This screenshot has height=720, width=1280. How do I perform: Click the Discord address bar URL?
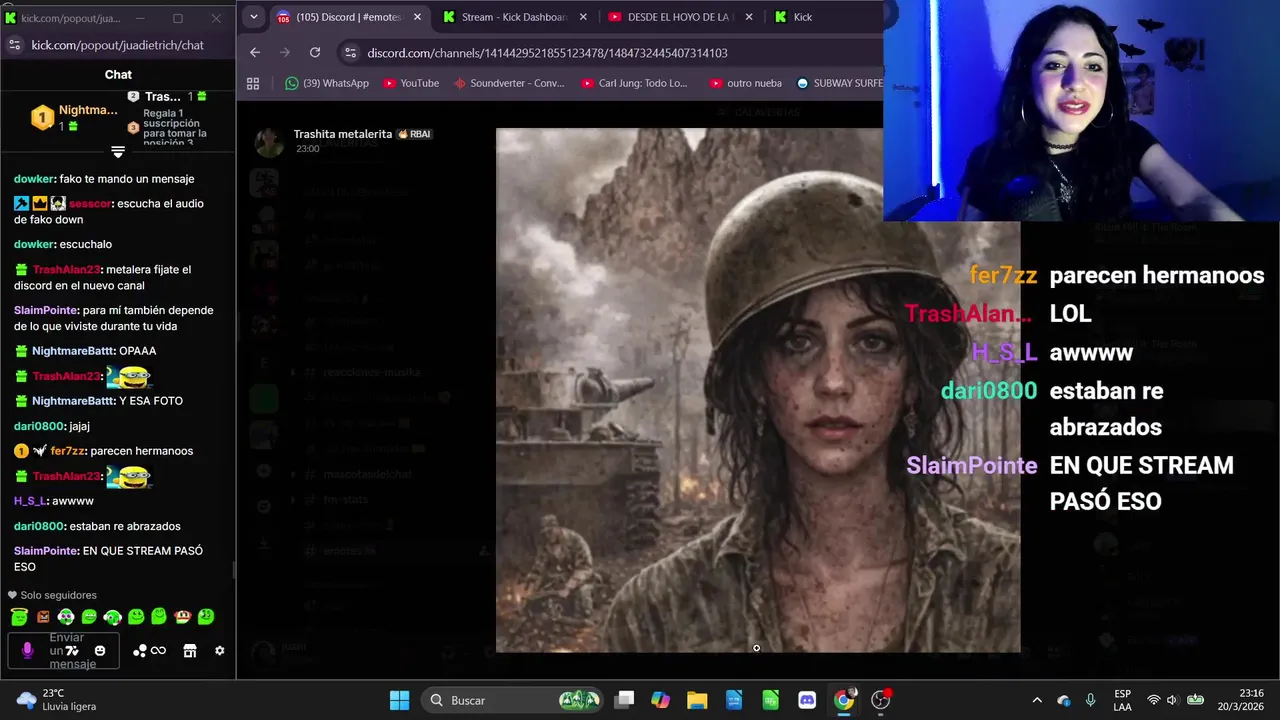click(x=547, y=53)
